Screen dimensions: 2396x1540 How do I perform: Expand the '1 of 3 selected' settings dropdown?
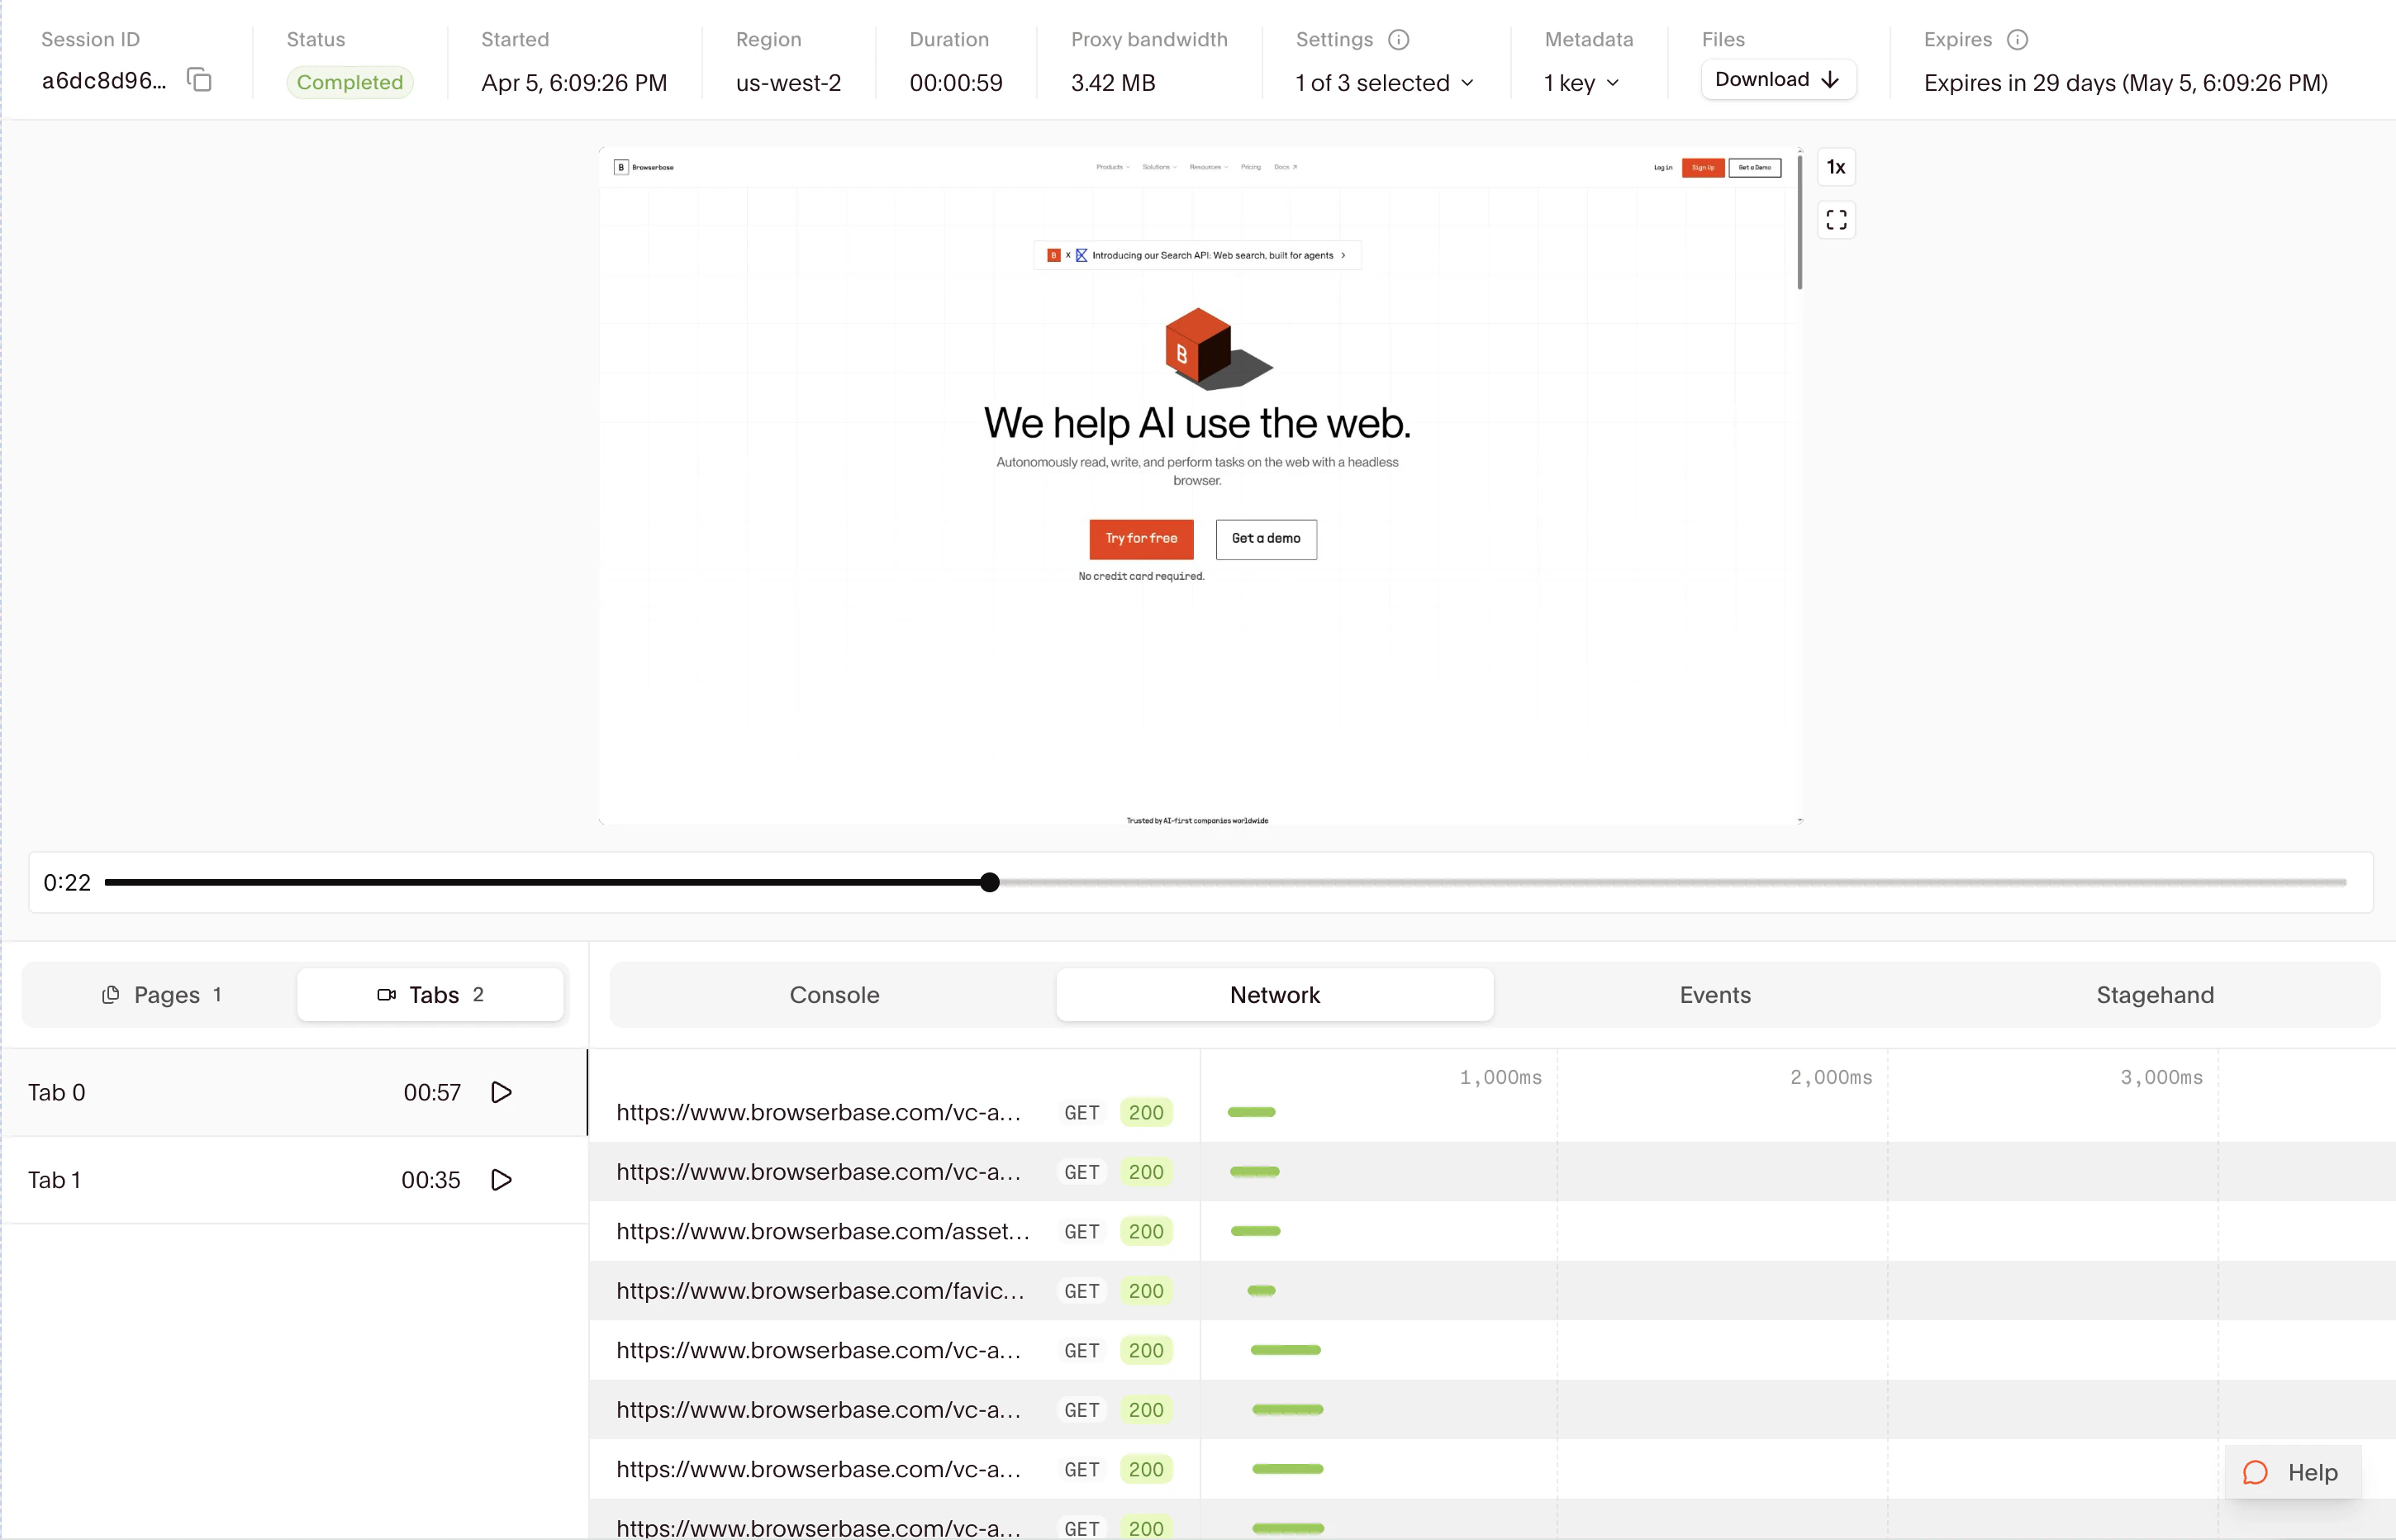1384,83
